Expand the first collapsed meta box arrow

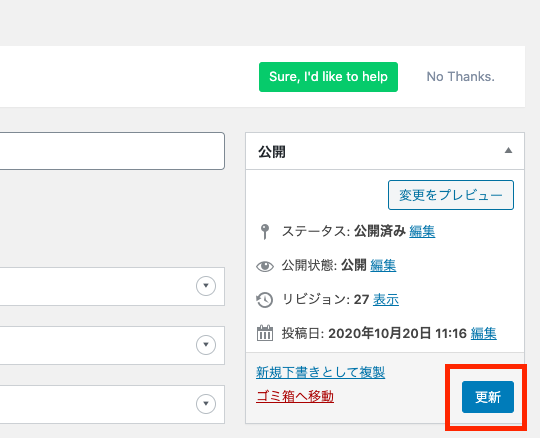click(206, 286)
